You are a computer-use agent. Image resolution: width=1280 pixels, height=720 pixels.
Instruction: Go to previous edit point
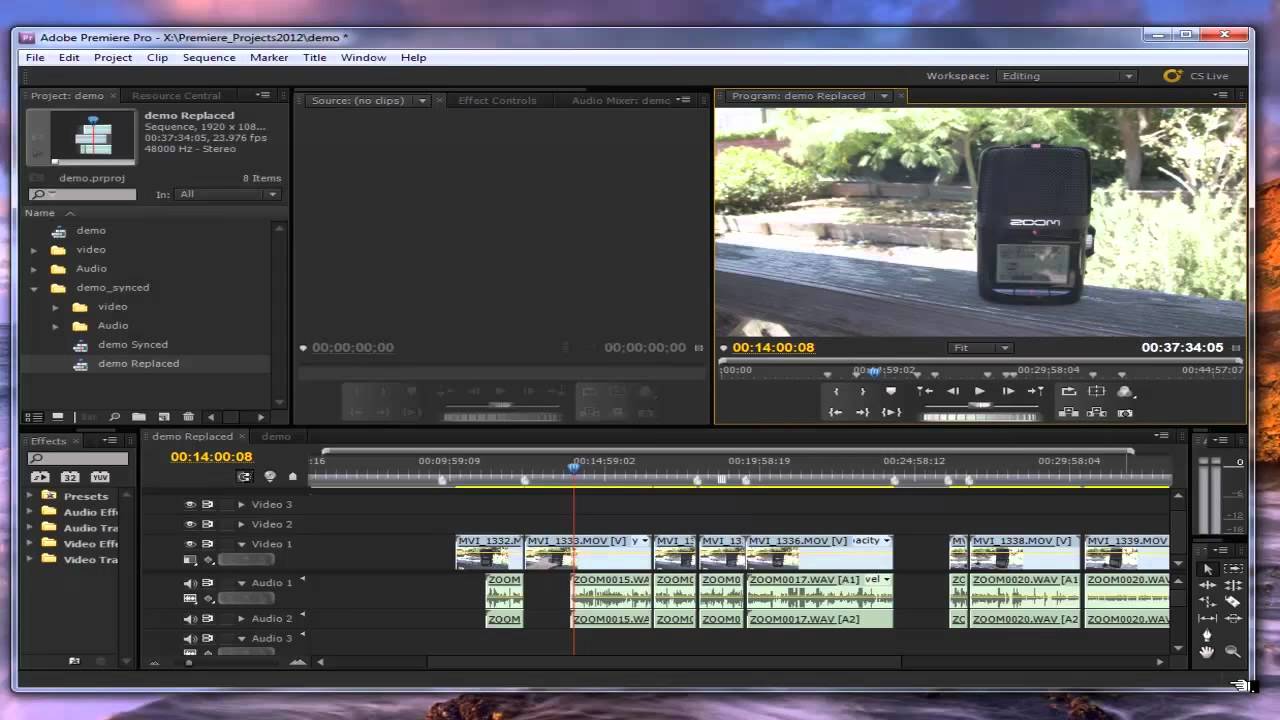pyautogui.click(x=925, y=392)
